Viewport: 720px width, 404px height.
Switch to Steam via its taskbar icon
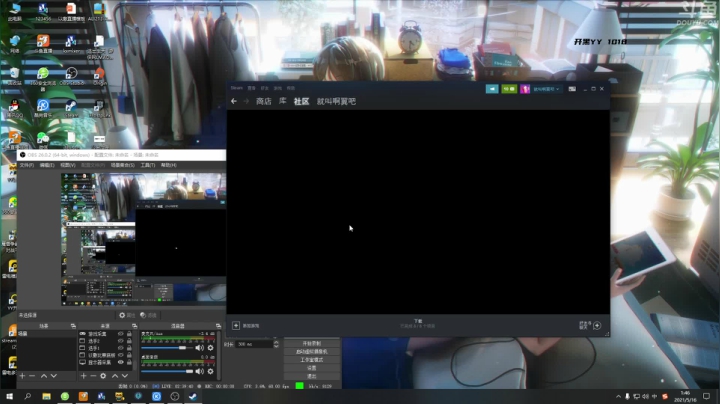192,396
